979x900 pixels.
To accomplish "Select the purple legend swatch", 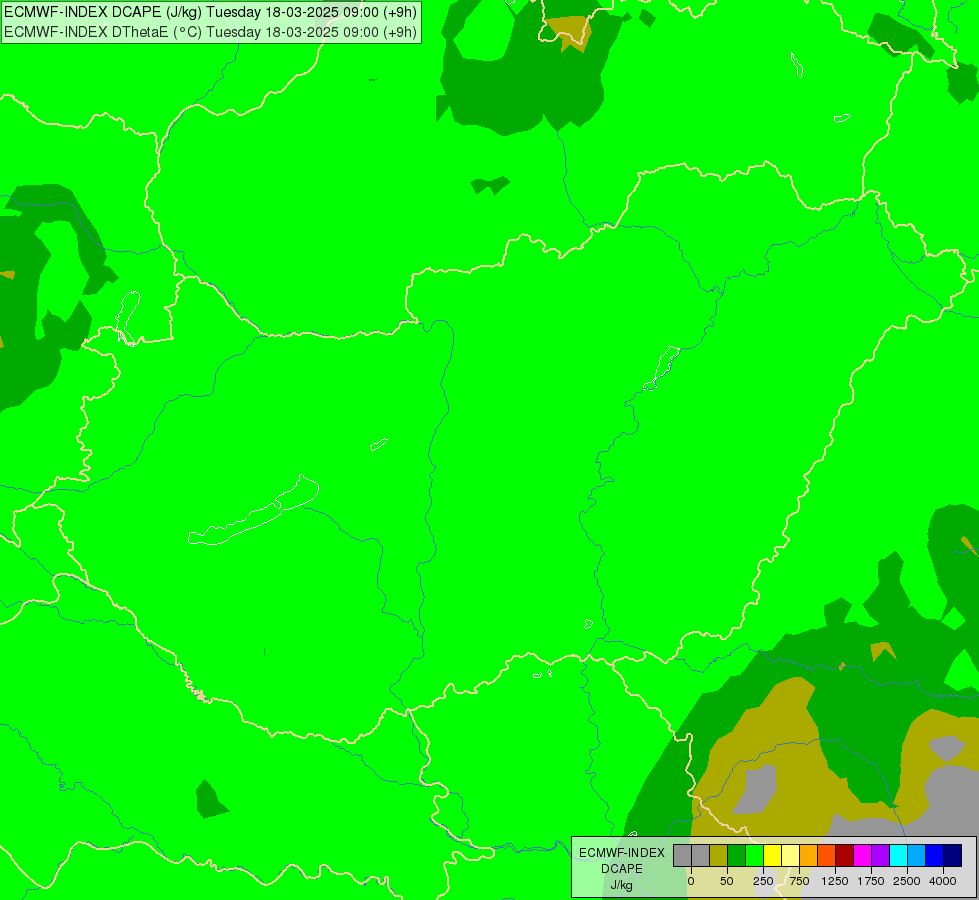I will 880,855.
